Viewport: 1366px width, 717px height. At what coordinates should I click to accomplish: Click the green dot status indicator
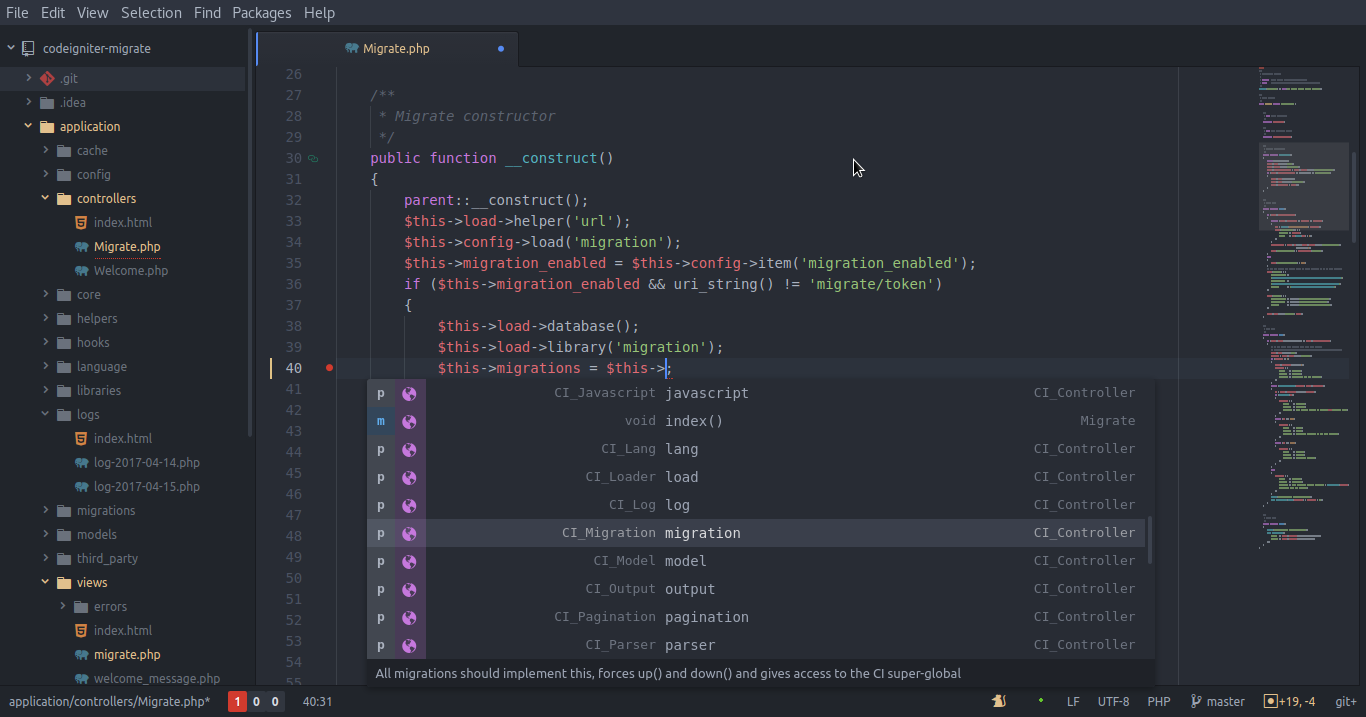click(1041, 700)
